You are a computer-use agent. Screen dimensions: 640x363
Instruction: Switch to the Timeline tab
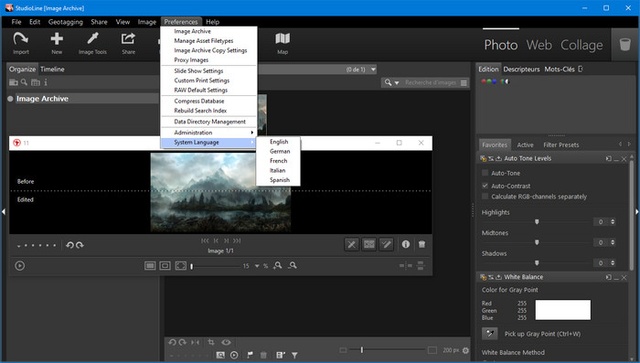pyautogui.click(x=52, y=69)
